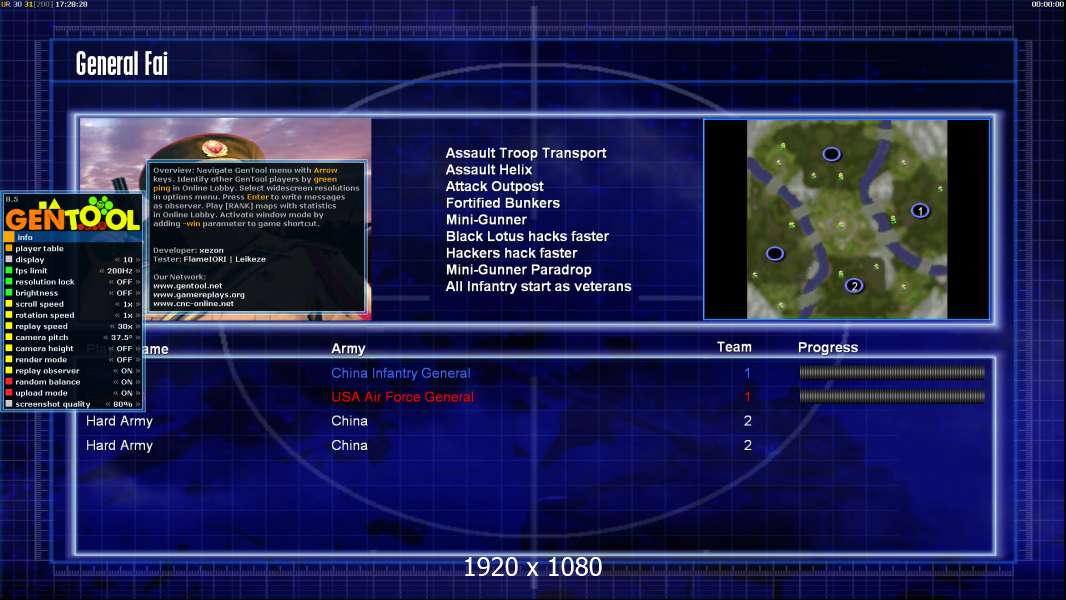
Task: Click the Mini-Gunner Paradrop ability text
Action: (x=518, y=270)
